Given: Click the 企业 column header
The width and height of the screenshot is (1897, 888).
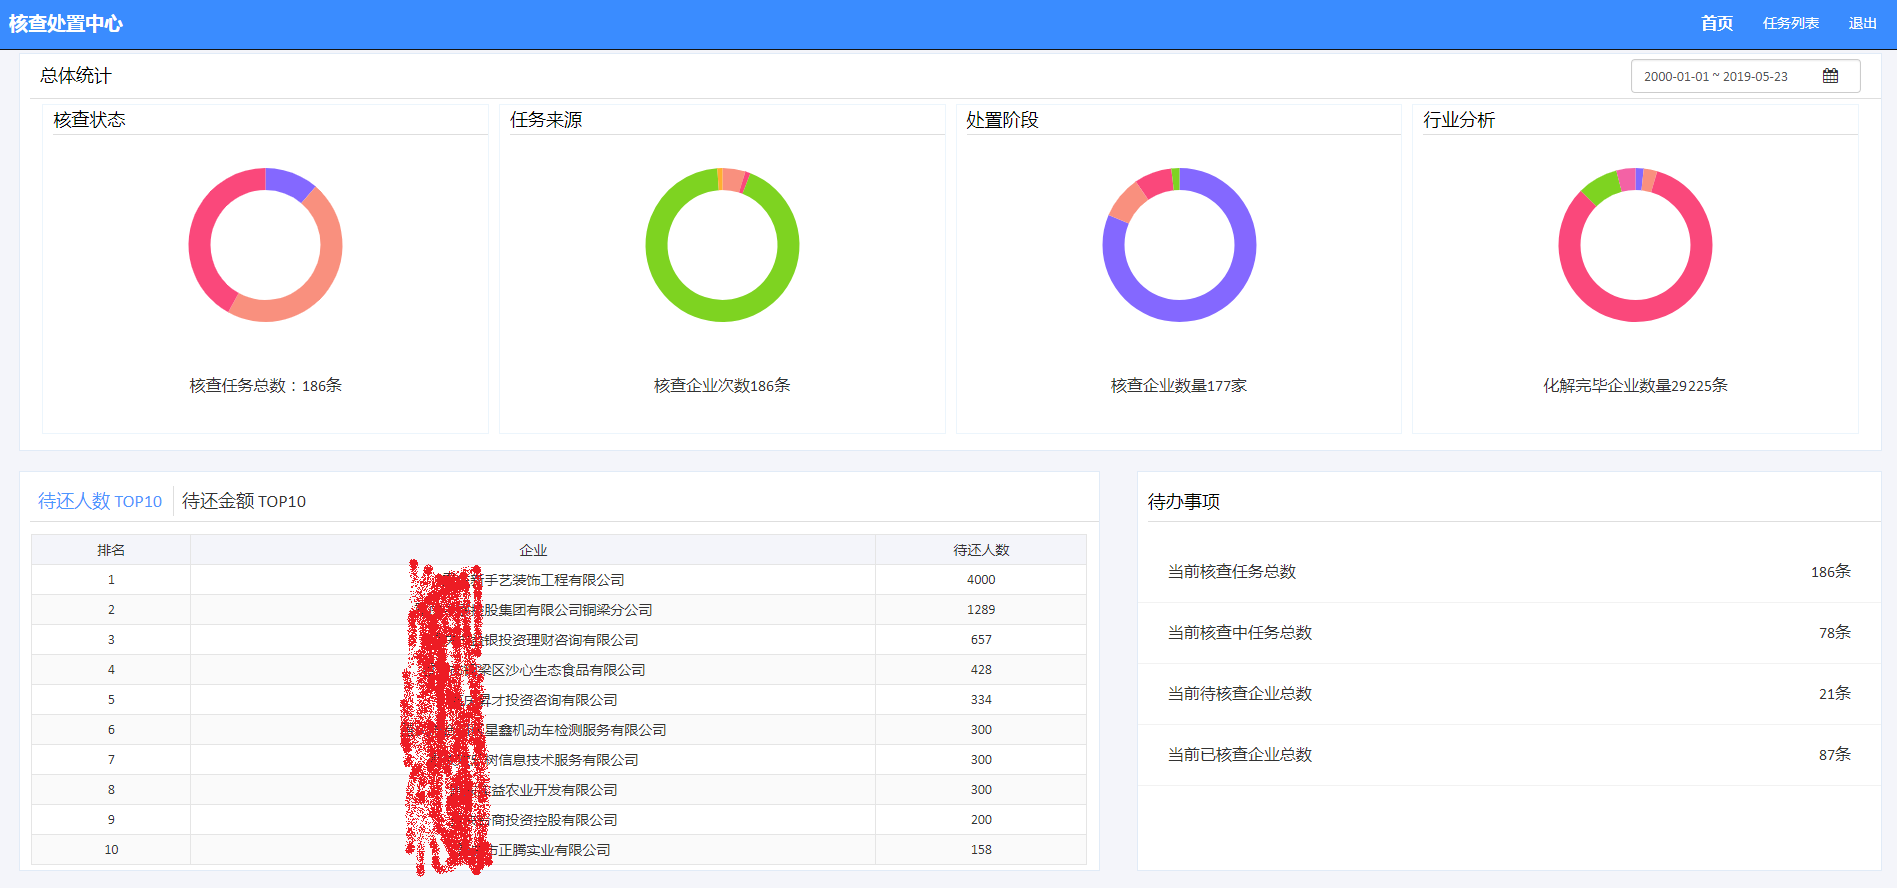Looking at the screenshot, I should (533, 550).
